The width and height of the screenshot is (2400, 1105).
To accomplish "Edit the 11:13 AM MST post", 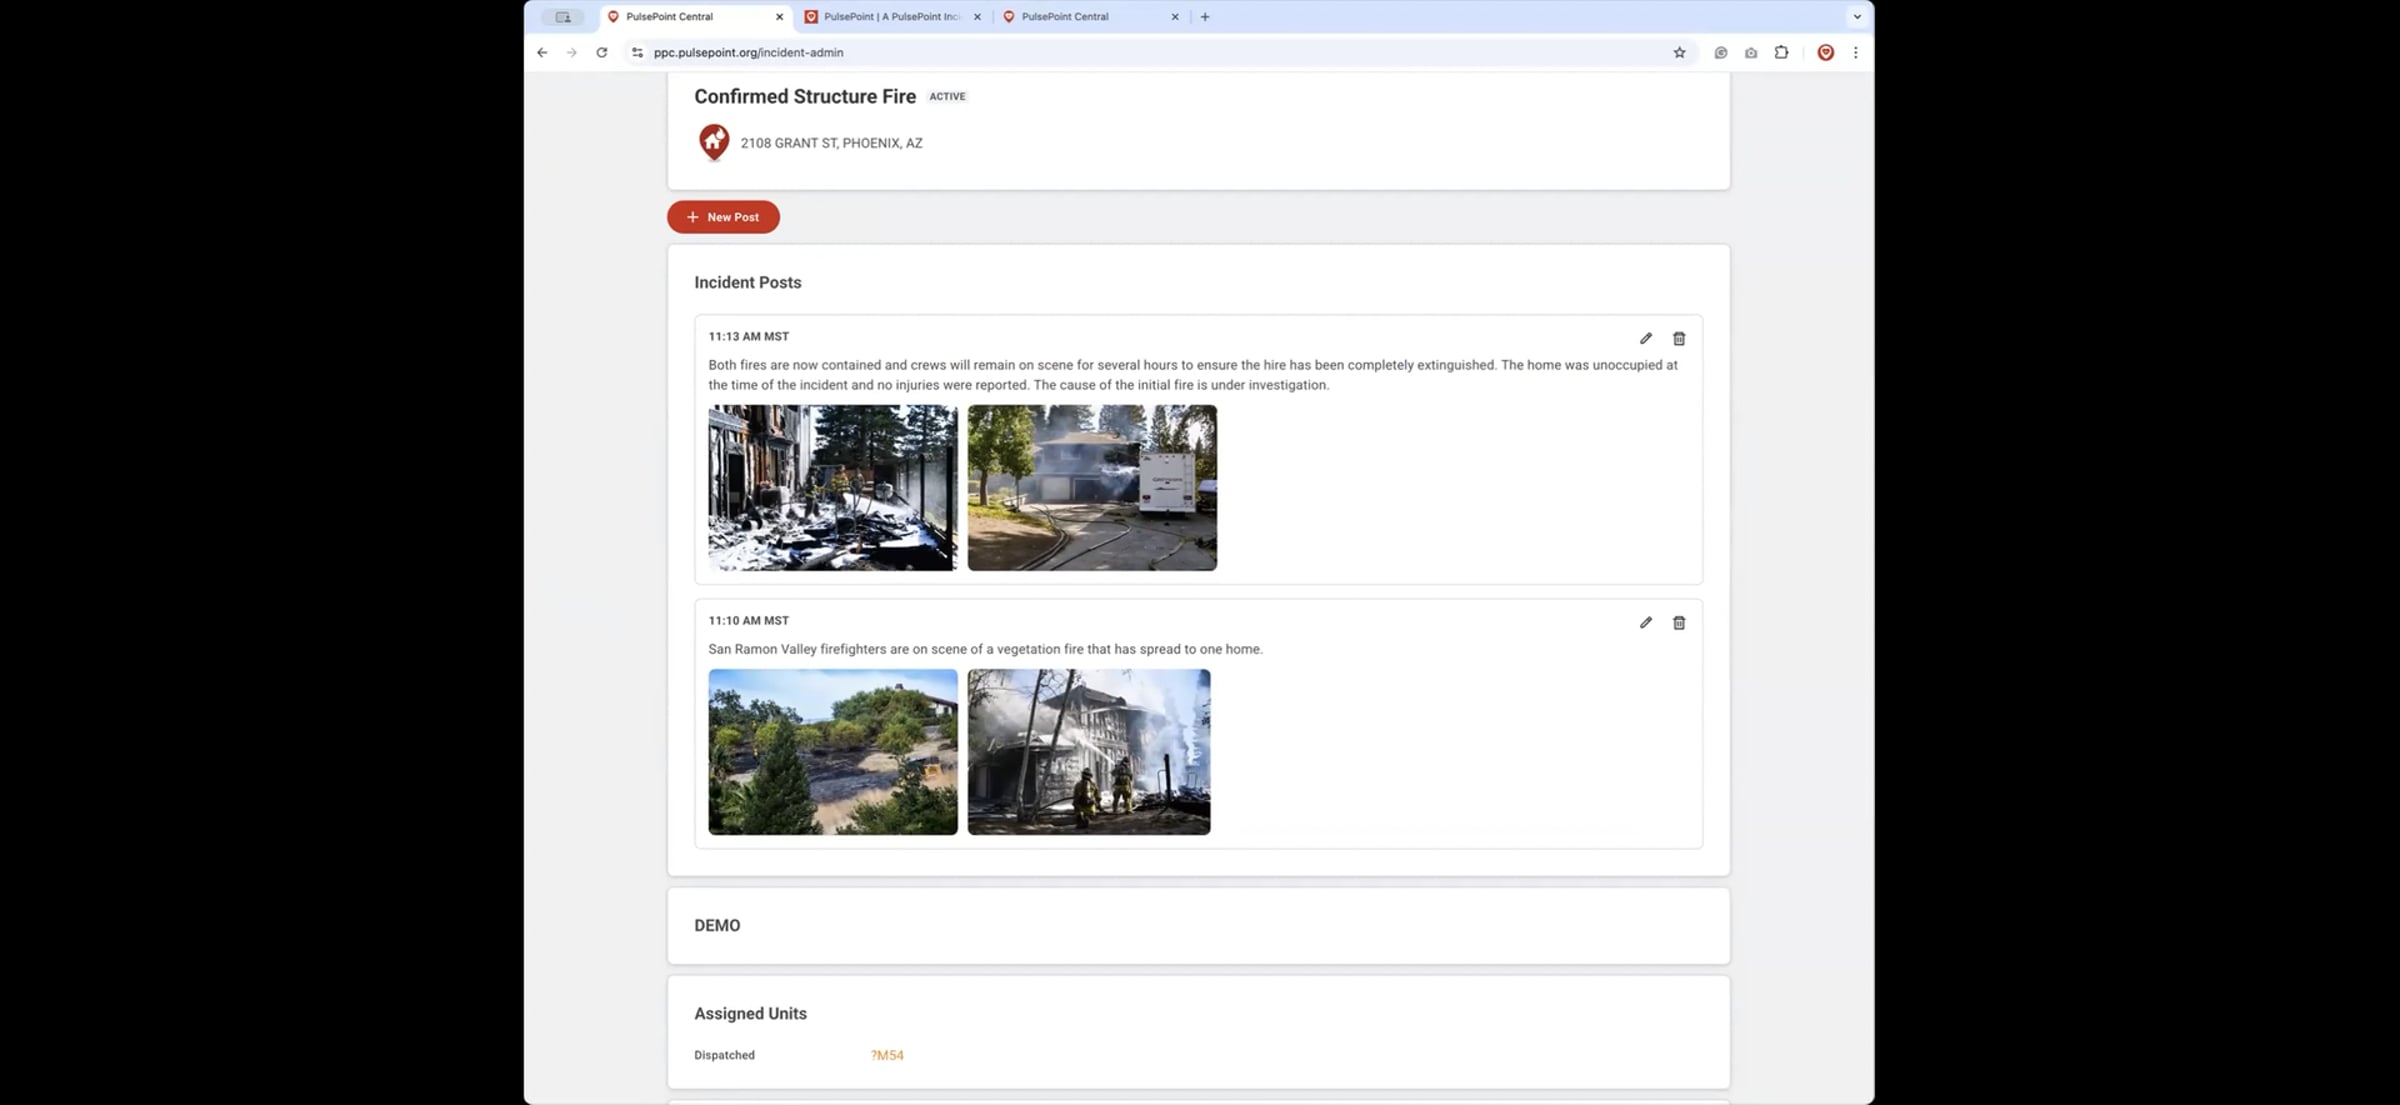I will [1645, 338].
